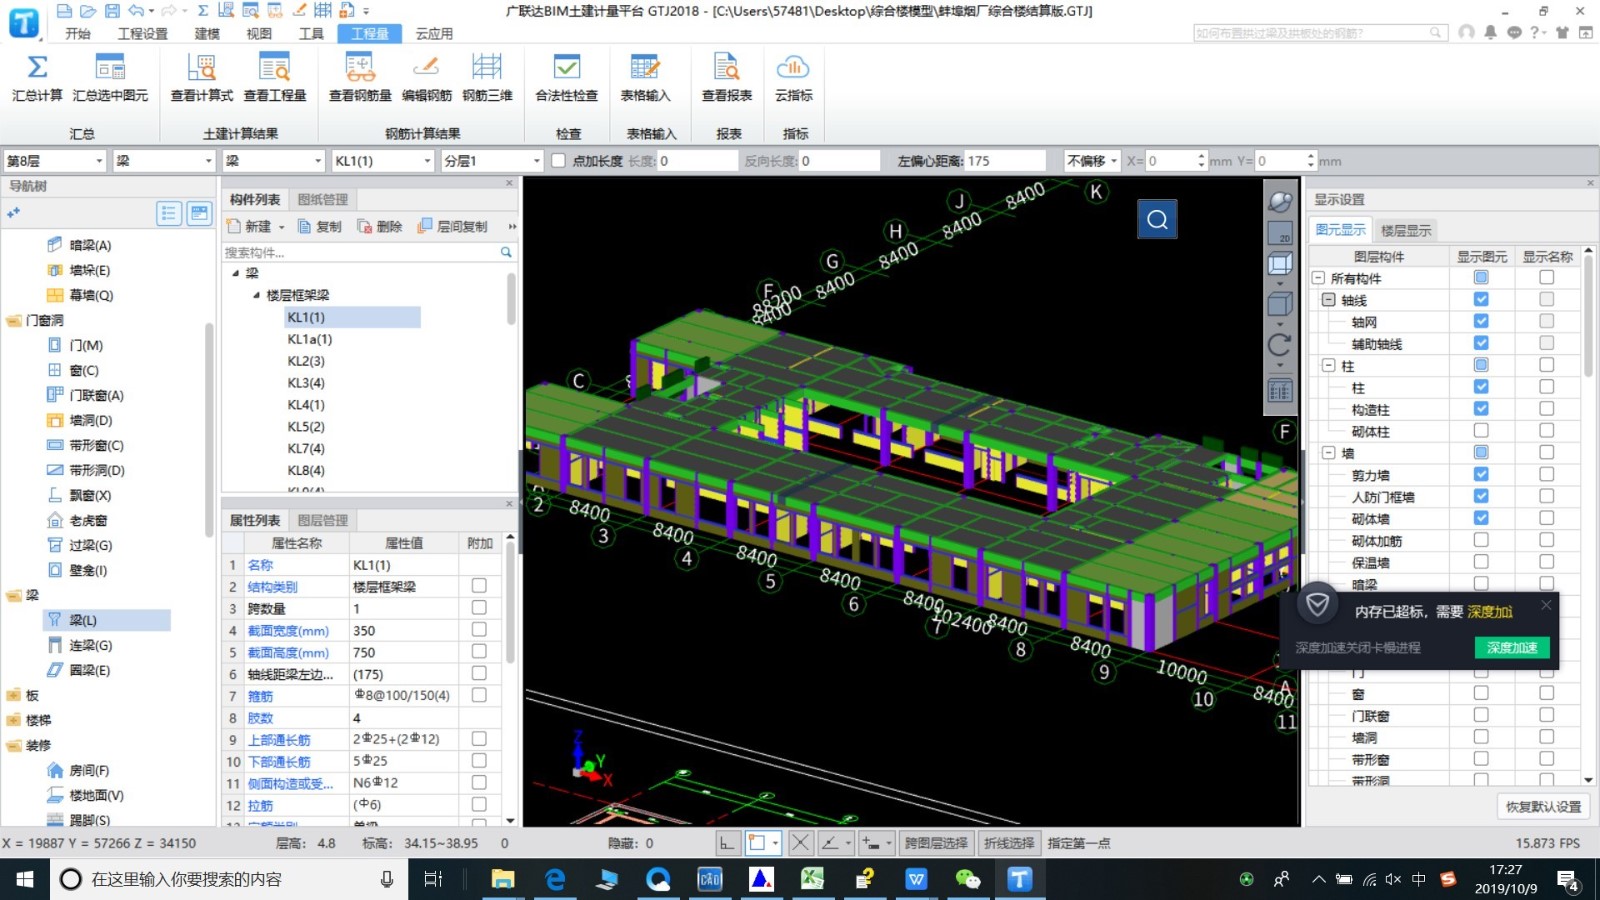Toggle 剪力墙 显示图元 checkbox
Viewport: 1600px width, 900px height.
(1481, 474)
